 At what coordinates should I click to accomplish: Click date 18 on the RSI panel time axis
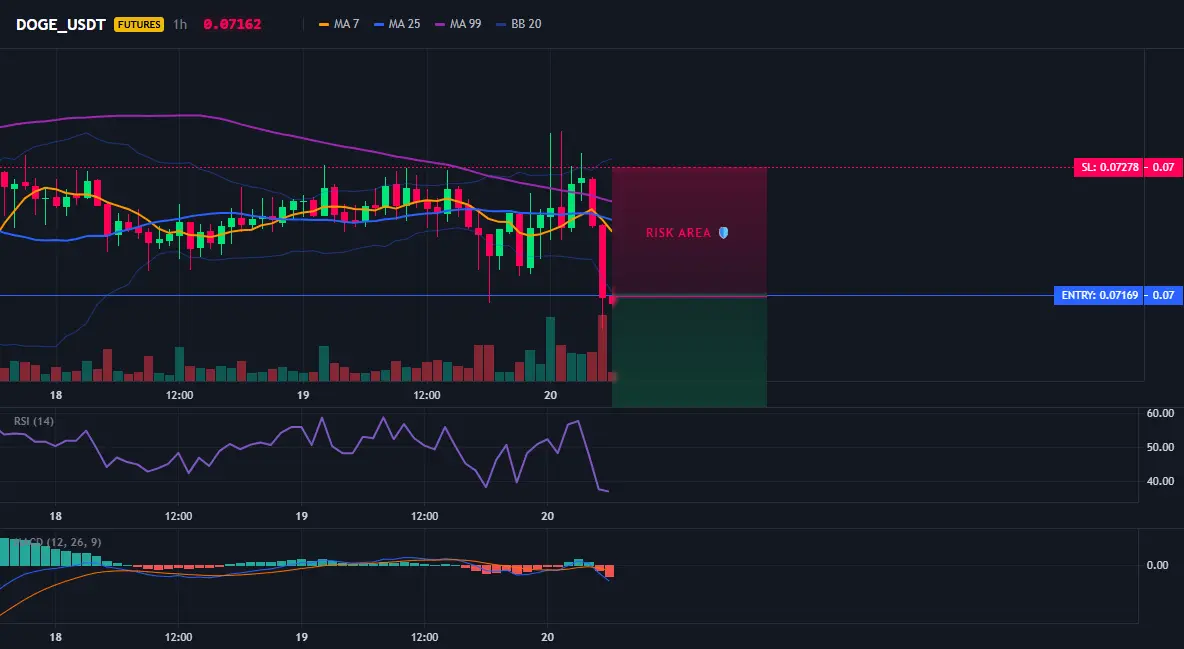55,516
